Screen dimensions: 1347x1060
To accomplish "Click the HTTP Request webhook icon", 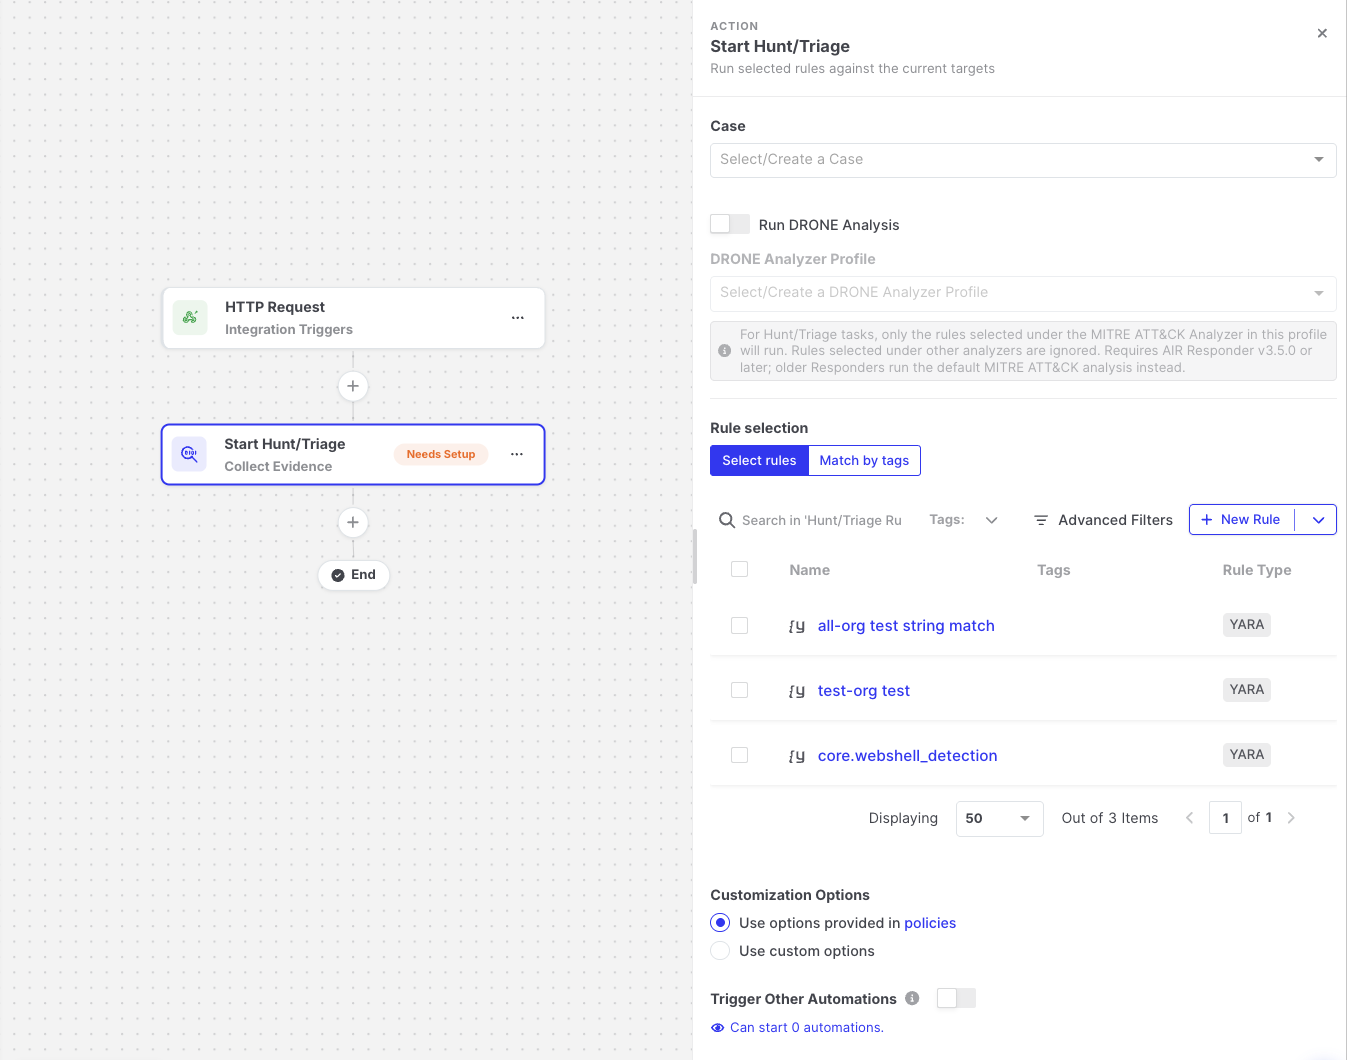I will tap(190, 317).
